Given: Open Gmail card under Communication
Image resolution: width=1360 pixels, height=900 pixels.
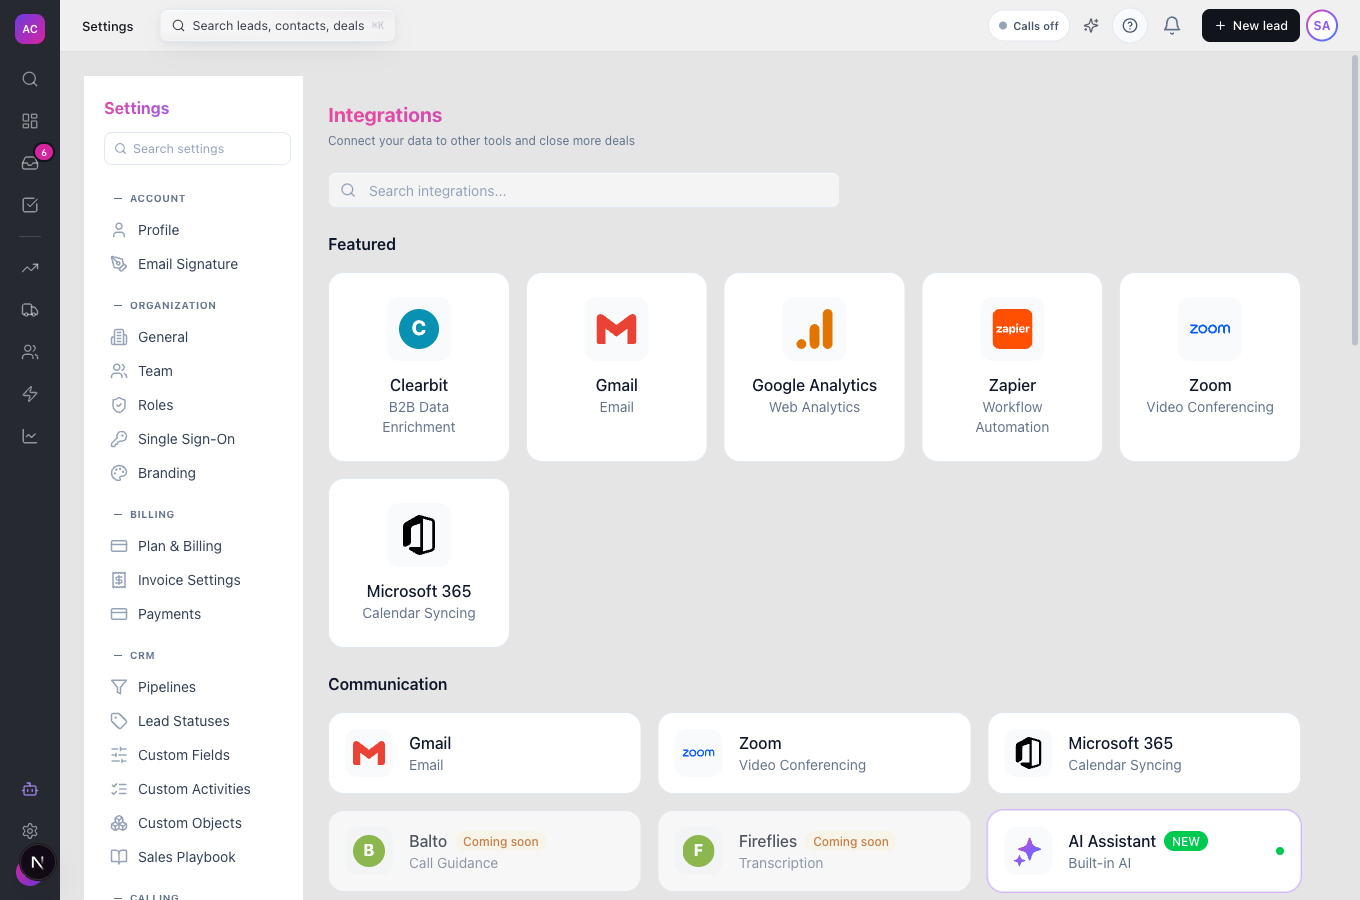Looking at the screenshot, I should [x=484, y=753].
